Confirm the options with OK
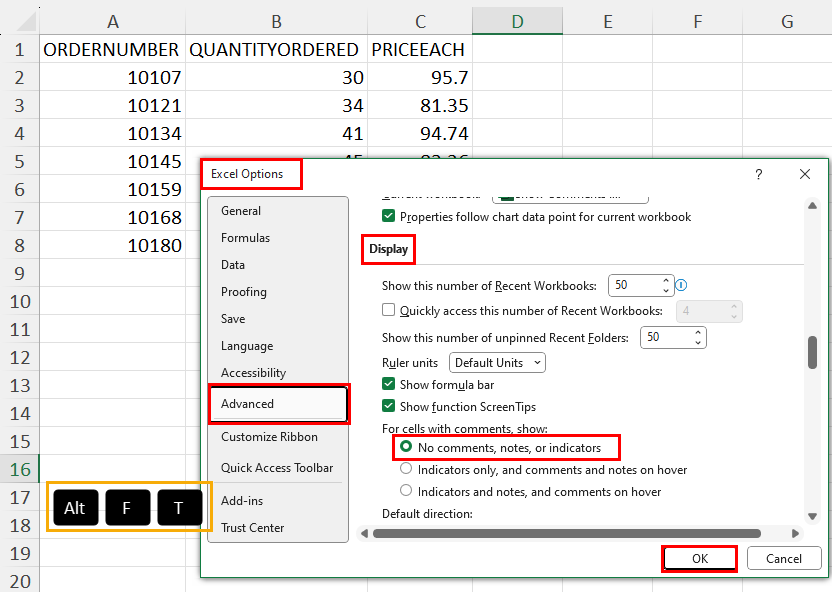Viewport: 832px width, 592px height. click(x=699, y=559)
